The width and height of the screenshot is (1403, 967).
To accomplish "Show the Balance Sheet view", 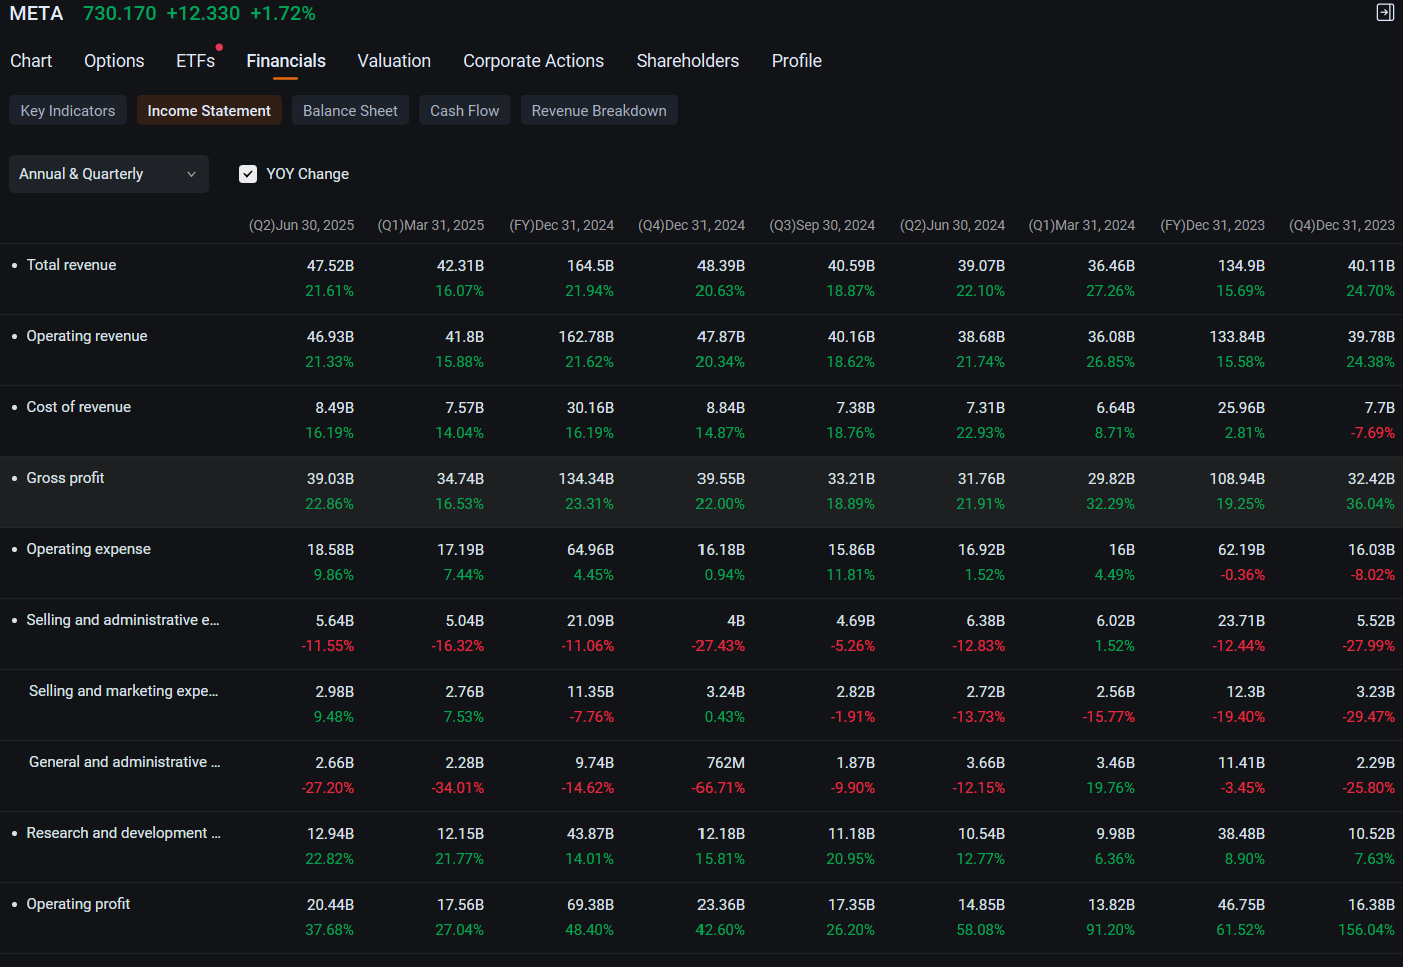I will pos(350,110).
